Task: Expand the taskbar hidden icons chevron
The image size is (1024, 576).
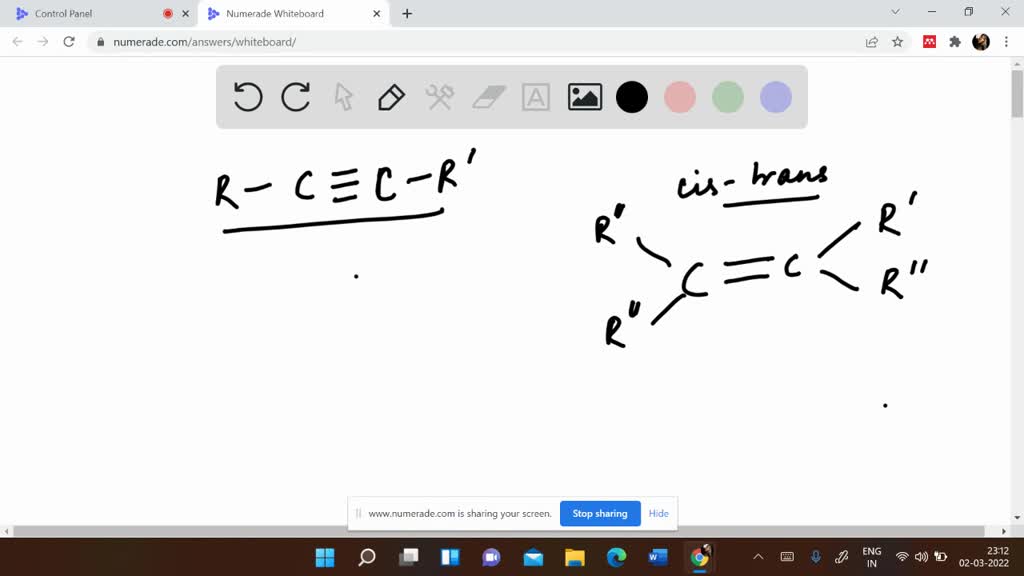Action: click(758, 557)
